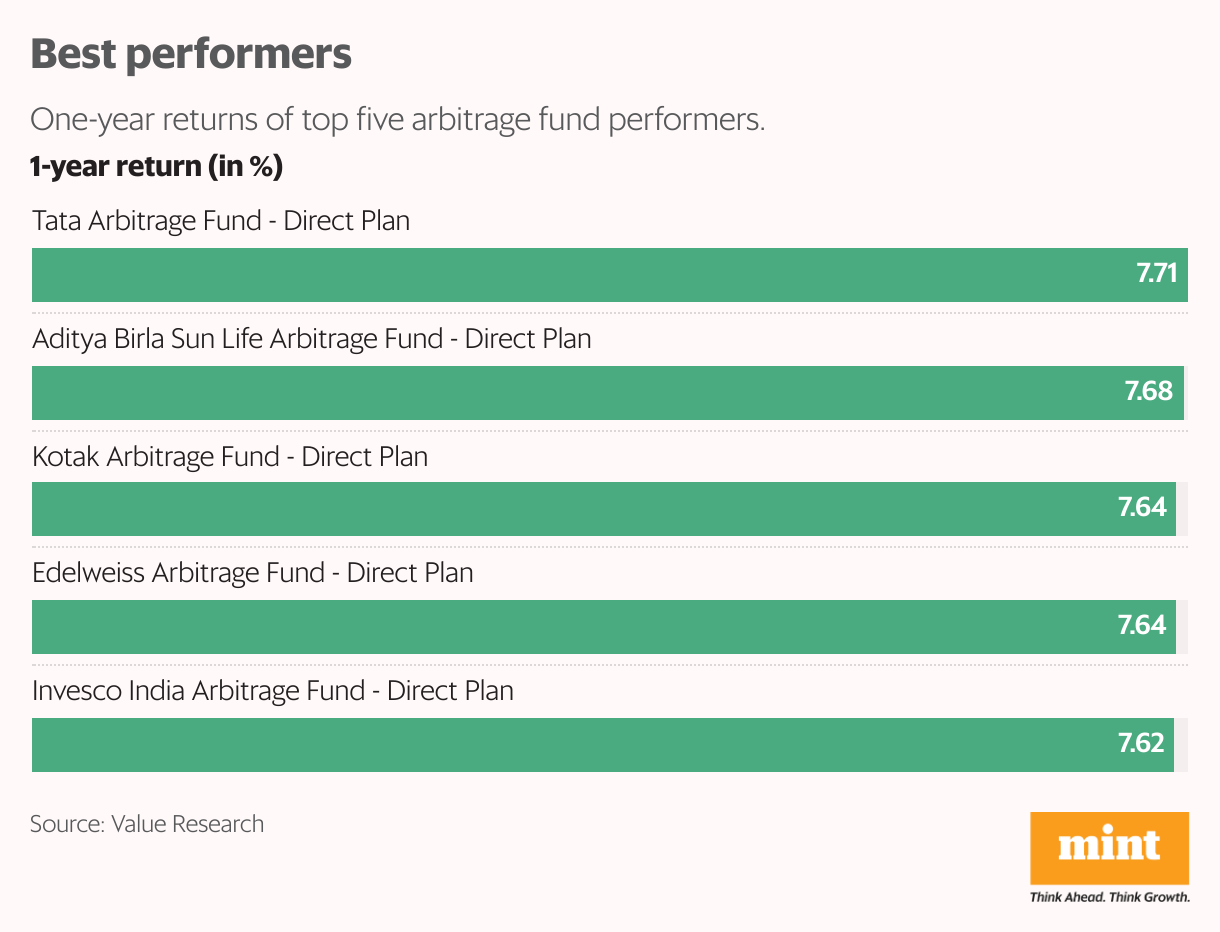Click the one-year returns subtitle text
The image size is (1220, 932).
(x=397, y=120)
